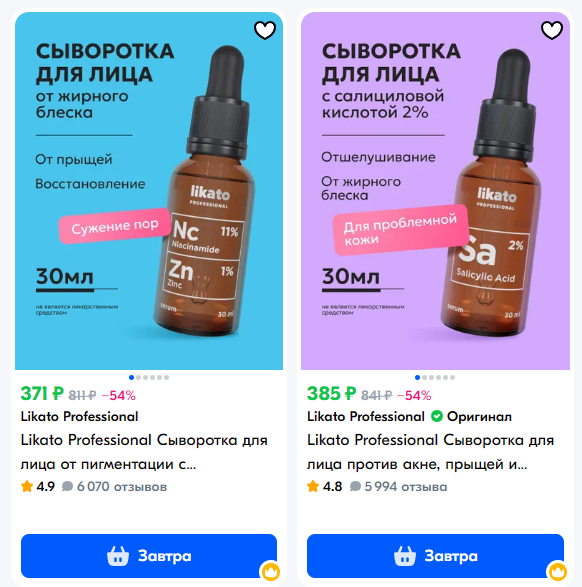Open the Likato Professional brand link on the right card

coord(366,416)
